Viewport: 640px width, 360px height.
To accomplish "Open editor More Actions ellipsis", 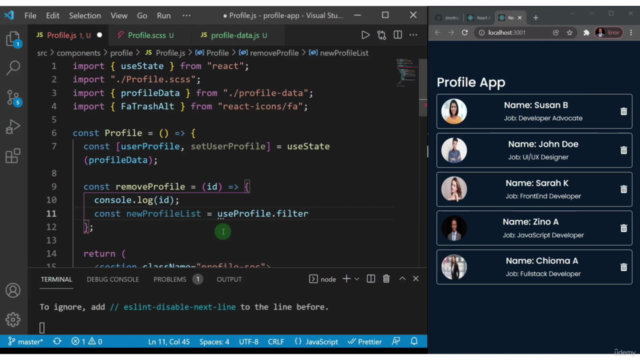I will coord(413,35).
